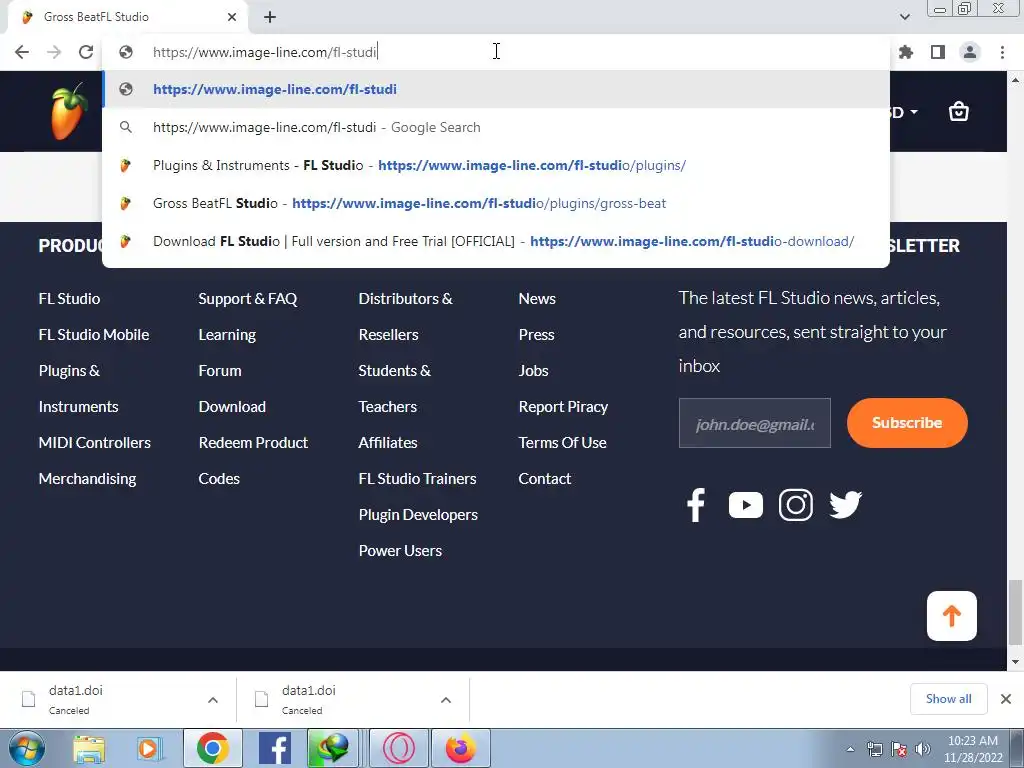Open the Download footer link

pyautogui.click(x=232, y=406)
